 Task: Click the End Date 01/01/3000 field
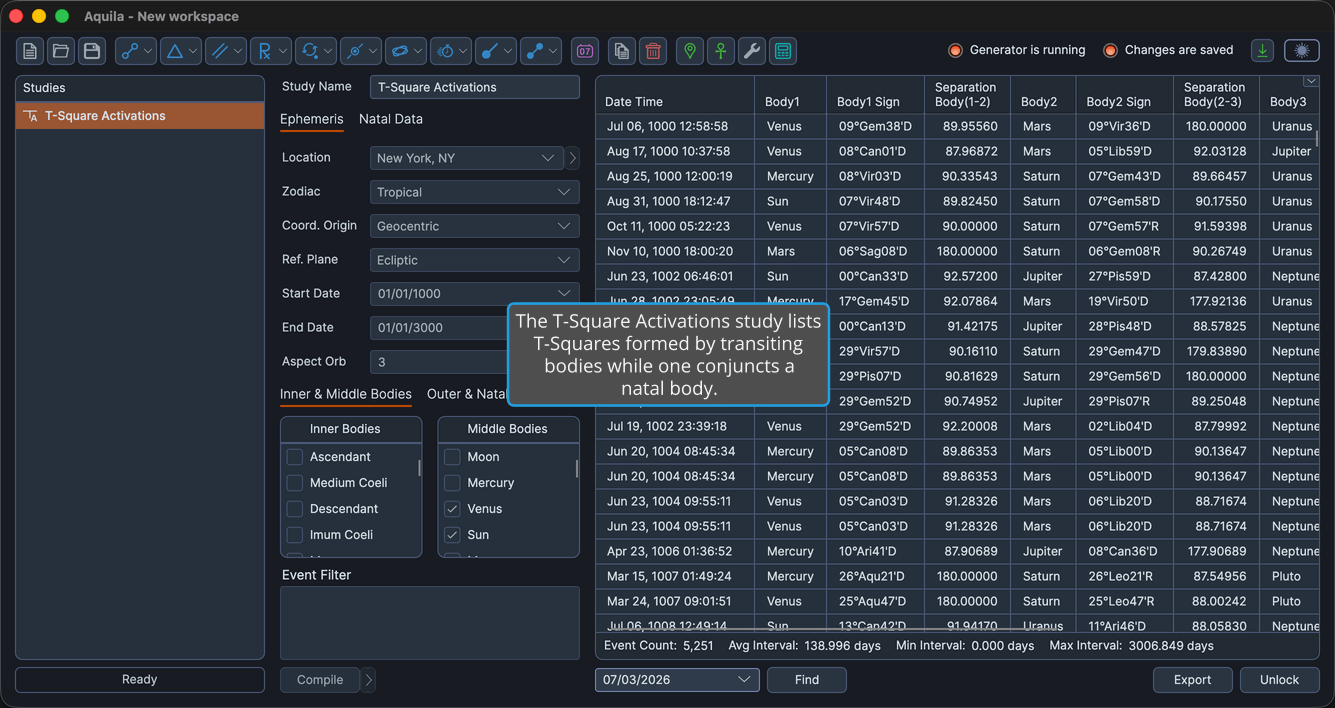[440, 328]
